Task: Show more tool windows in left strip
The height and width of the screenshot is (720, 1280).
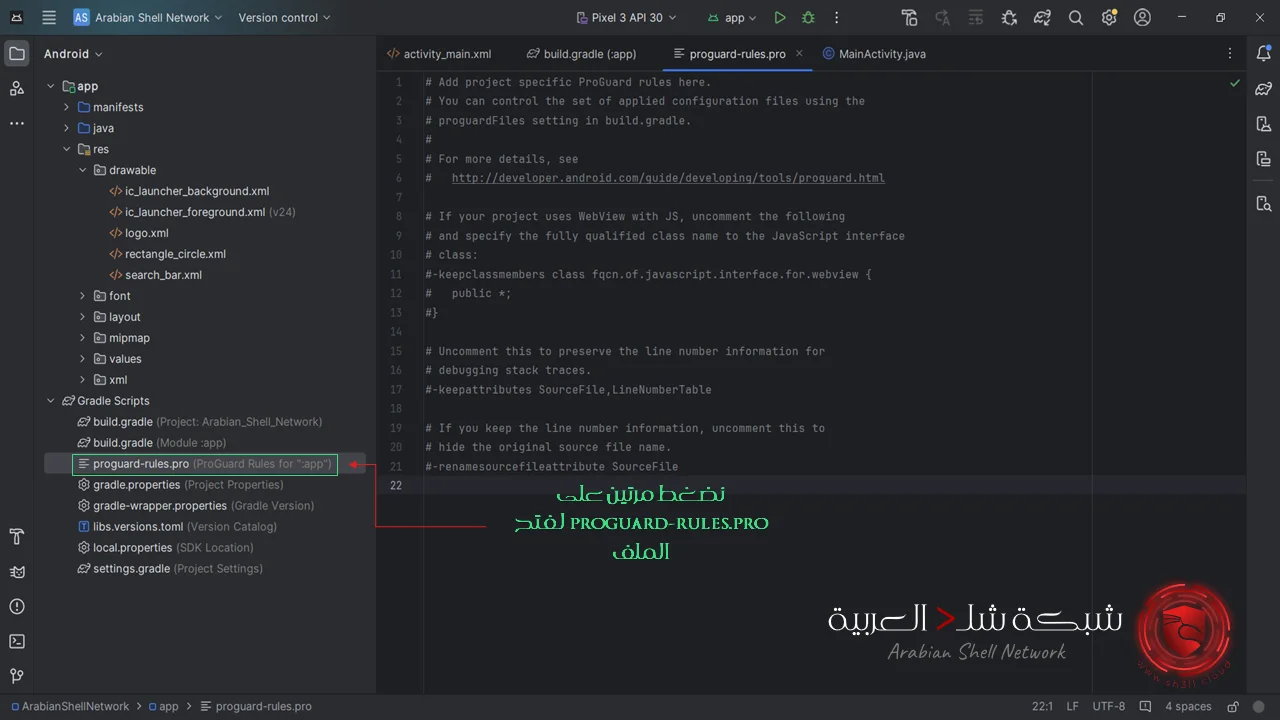Action: 17,124
